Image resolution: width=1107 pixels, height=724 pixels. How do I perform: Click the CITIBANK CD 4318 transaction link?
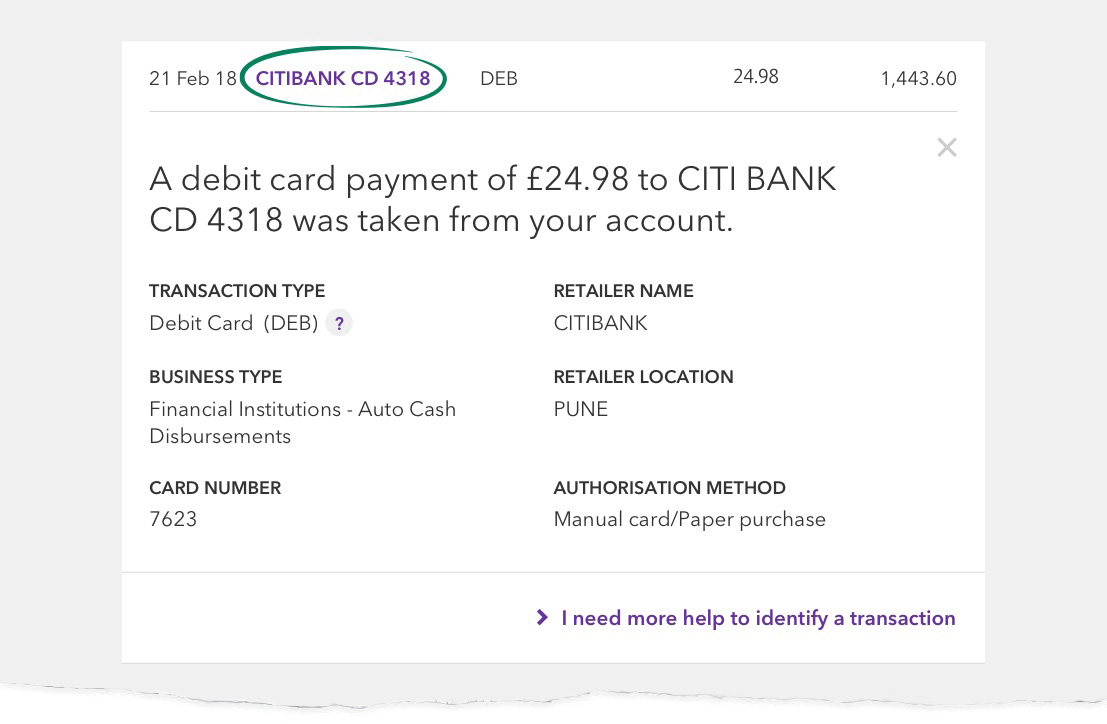click(x=343, y=78)
